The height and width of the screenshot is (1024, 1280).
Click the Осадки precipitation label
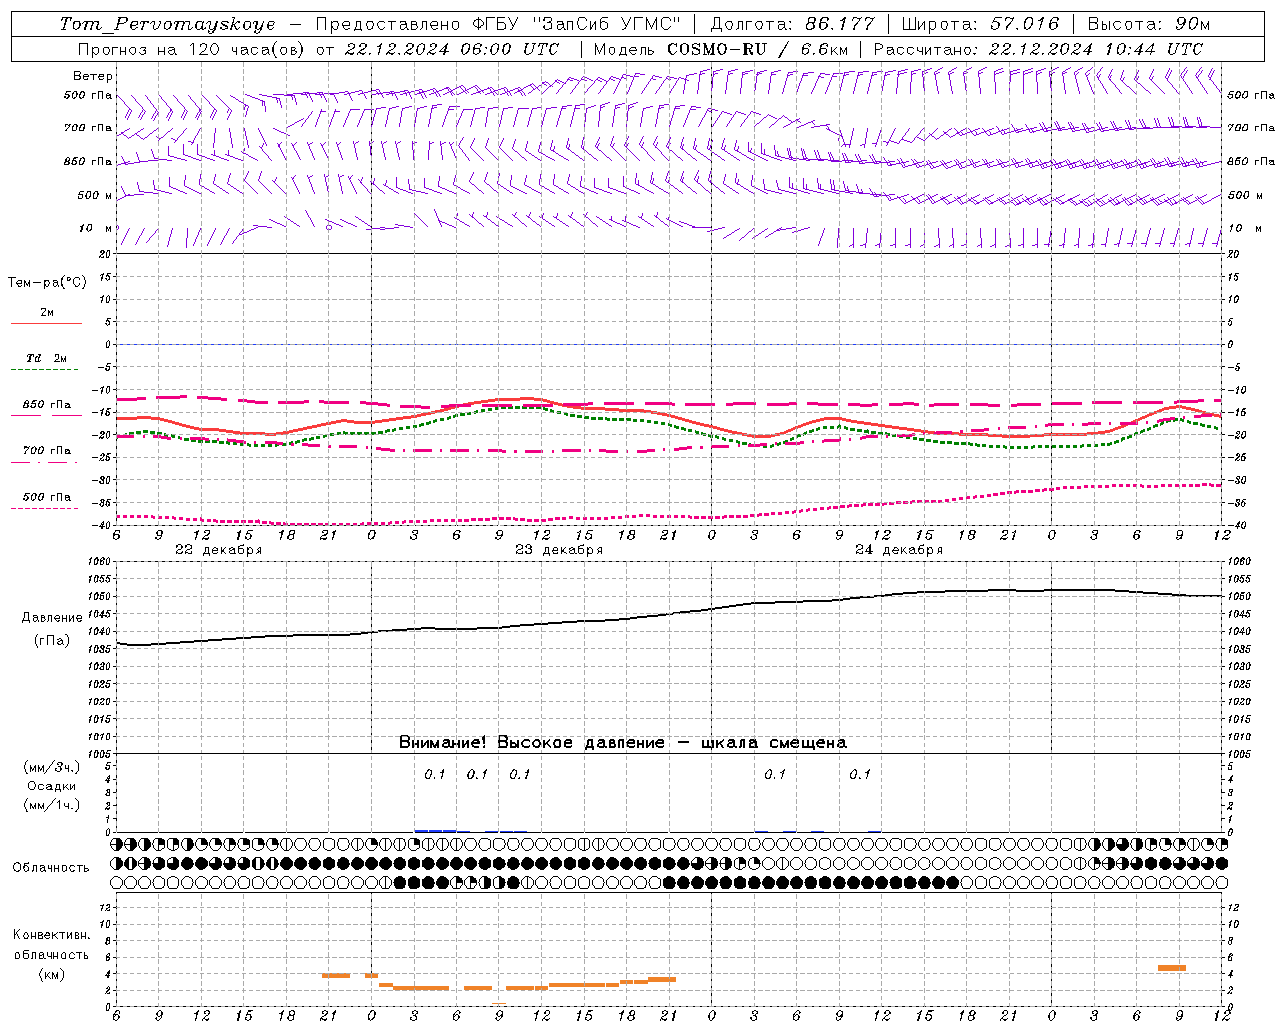point(52,786)
